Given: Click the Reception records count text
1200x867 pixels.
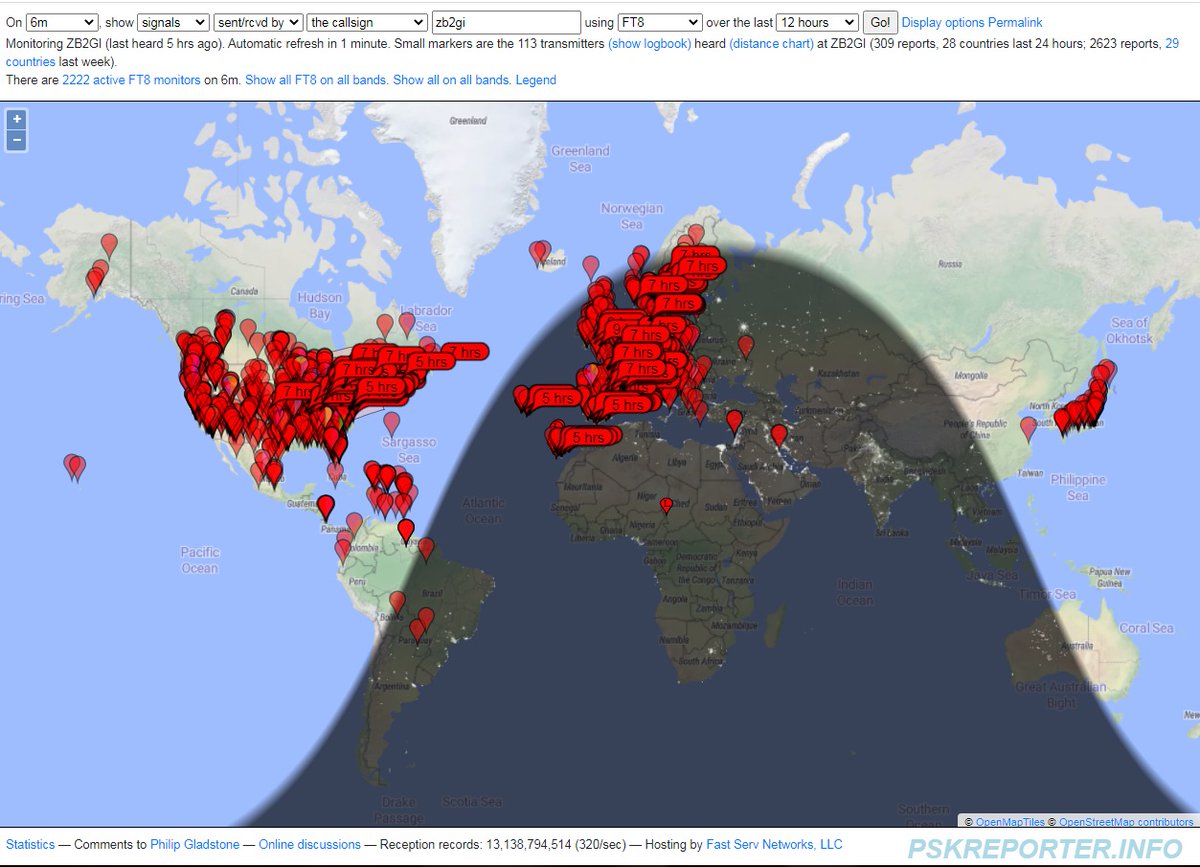Looking at the screenshot, I should [x=509, y=845].
